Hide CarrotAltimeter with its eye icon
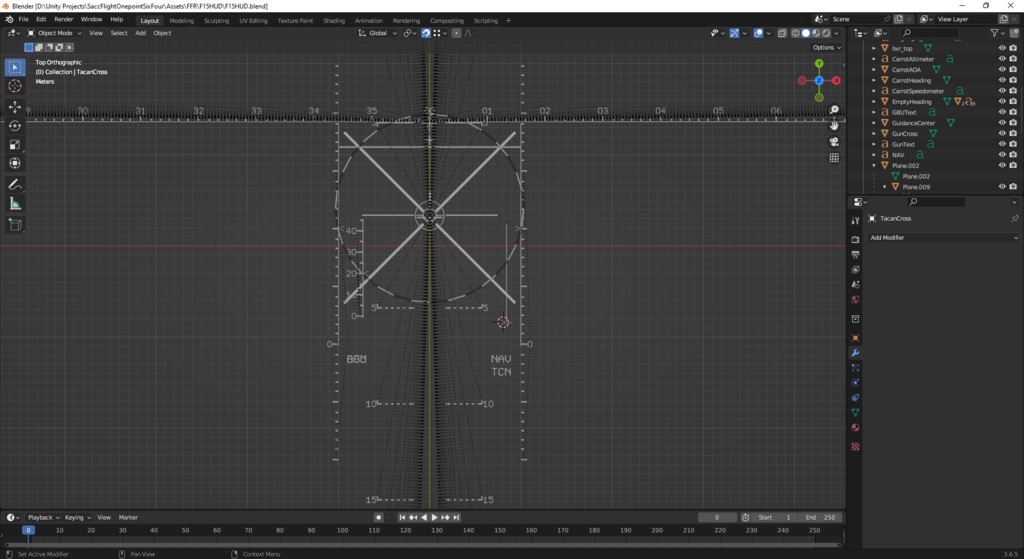1024x559 pixels. point(1002,59)
